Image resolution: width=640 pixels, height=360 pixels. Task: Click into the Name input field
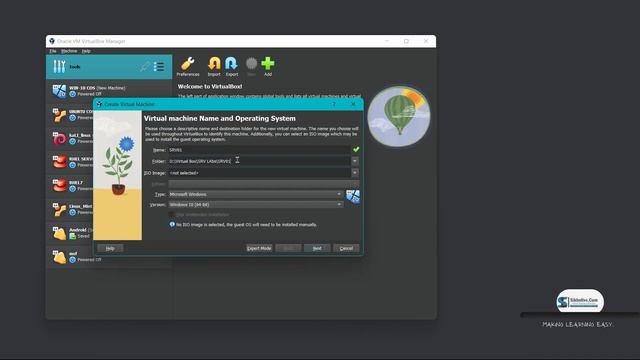[259, 150]
